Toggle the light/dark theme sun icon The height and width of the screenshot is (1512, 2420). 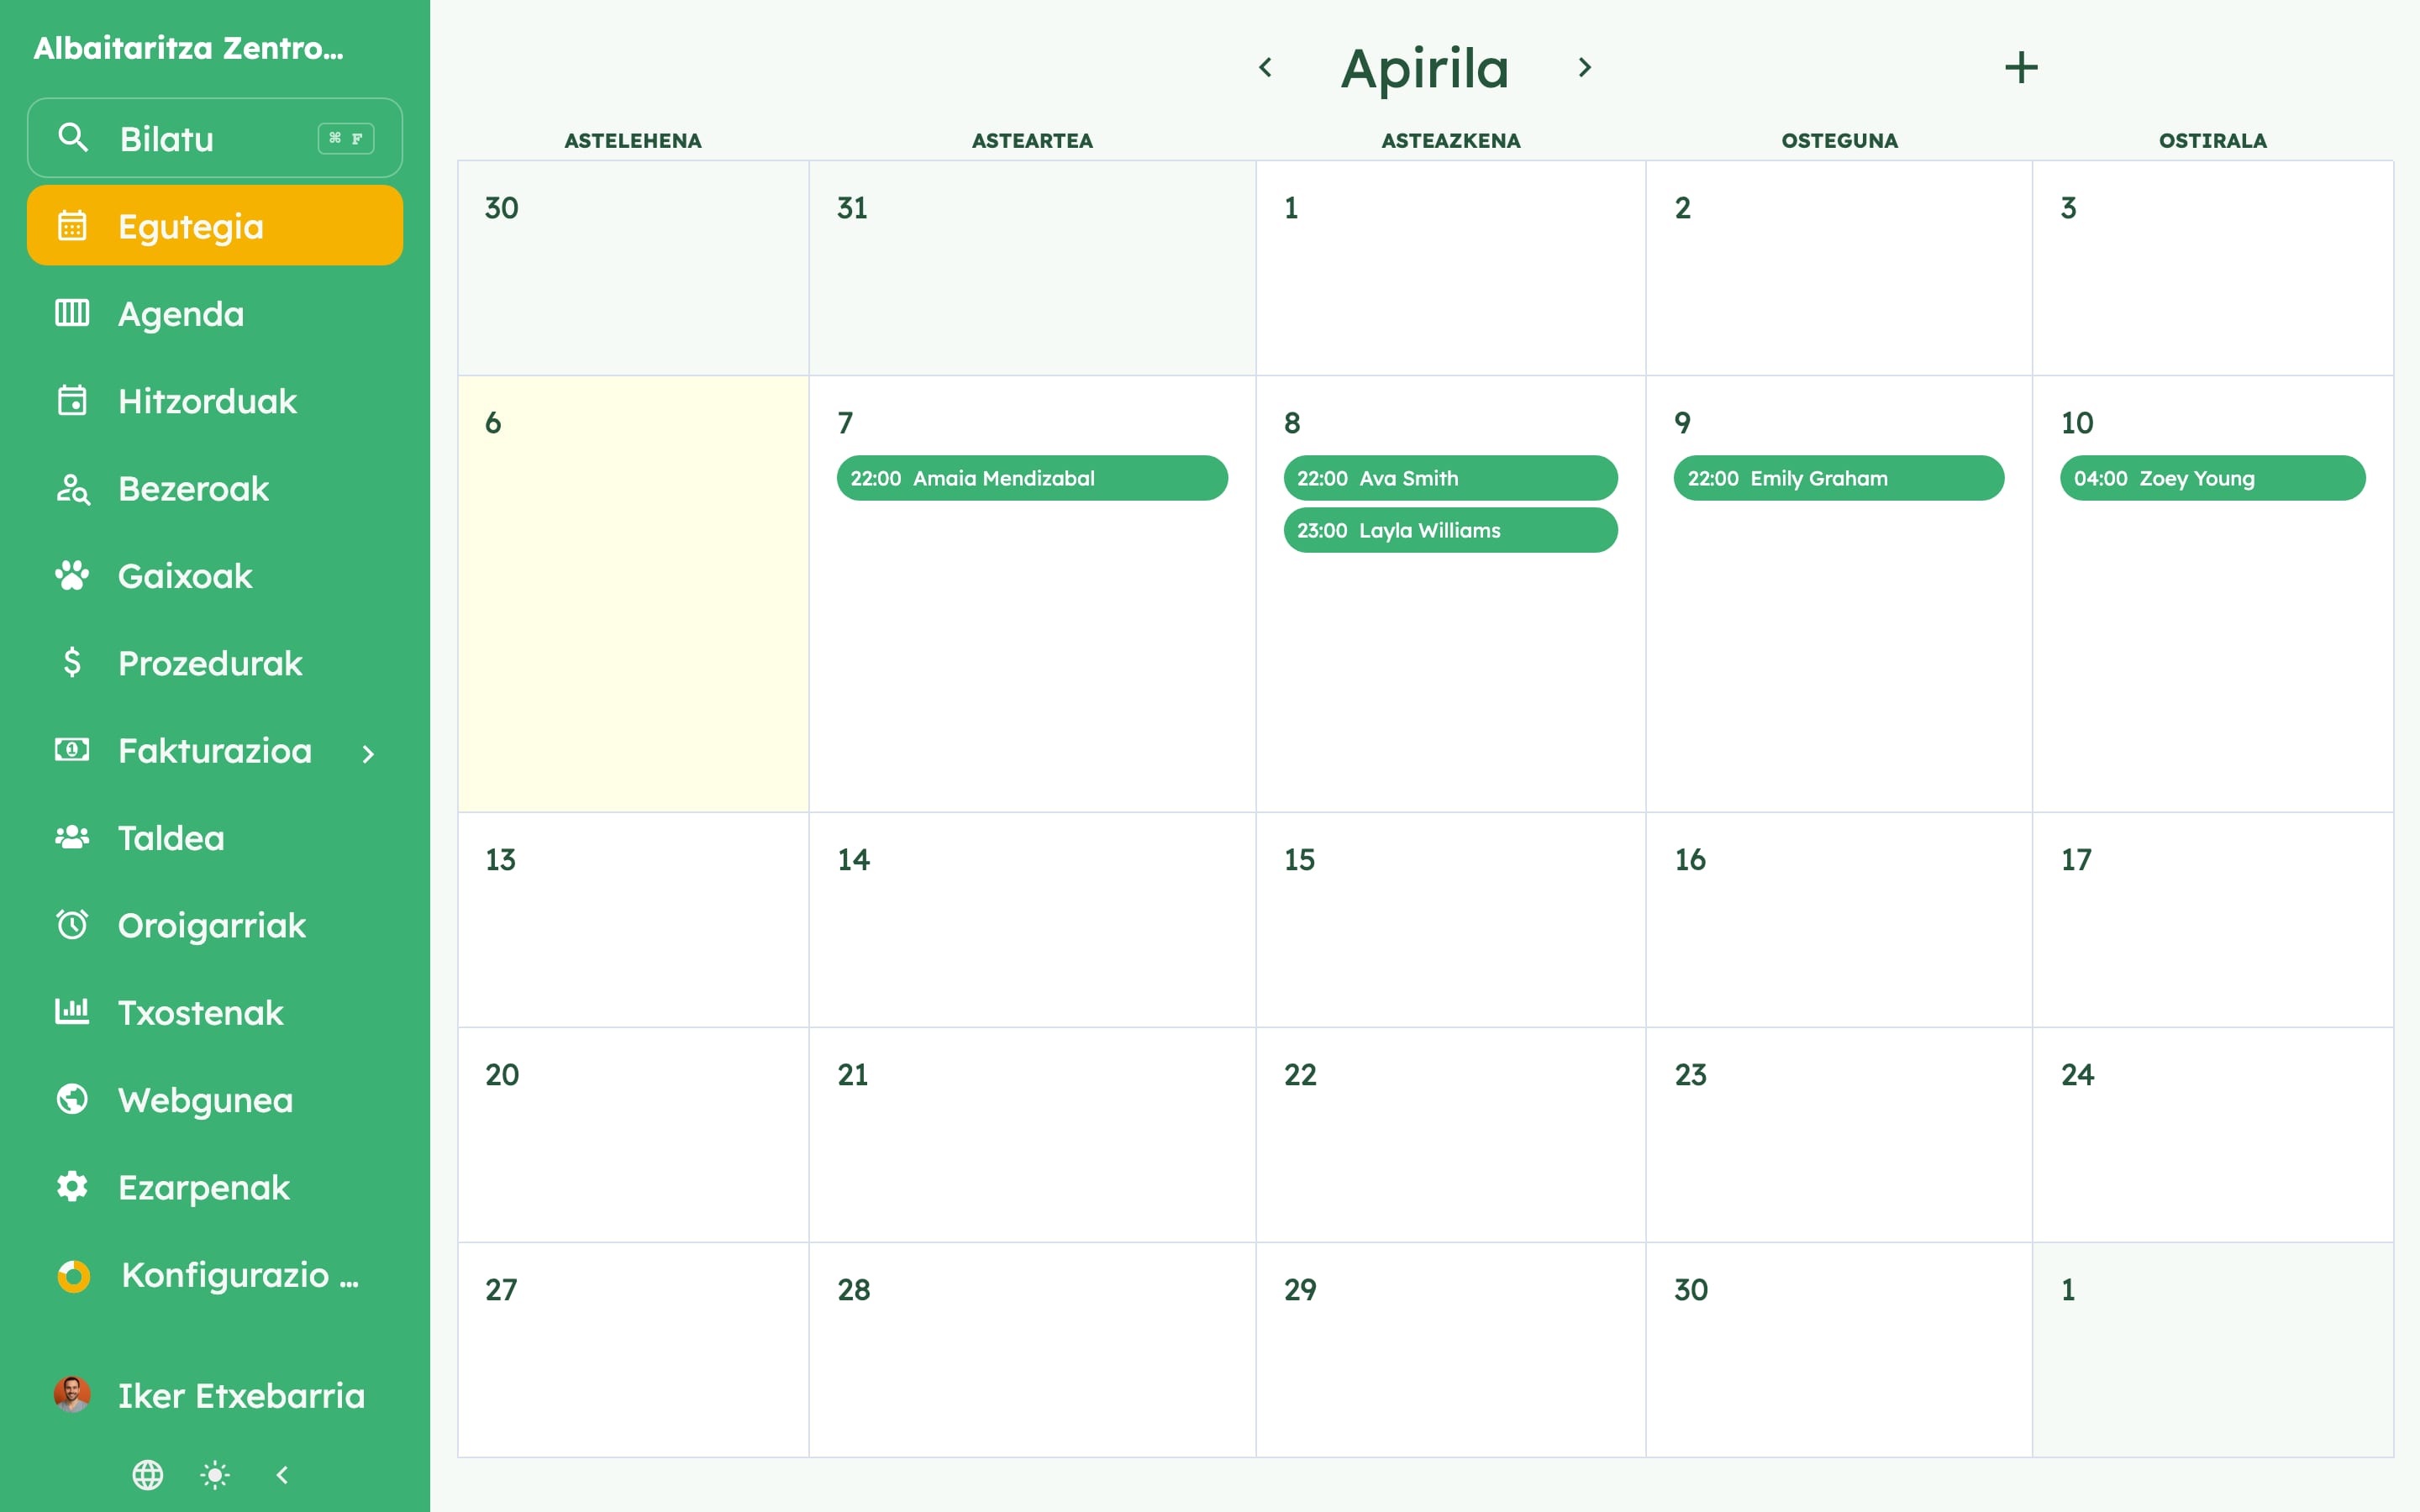[215, 1474]
